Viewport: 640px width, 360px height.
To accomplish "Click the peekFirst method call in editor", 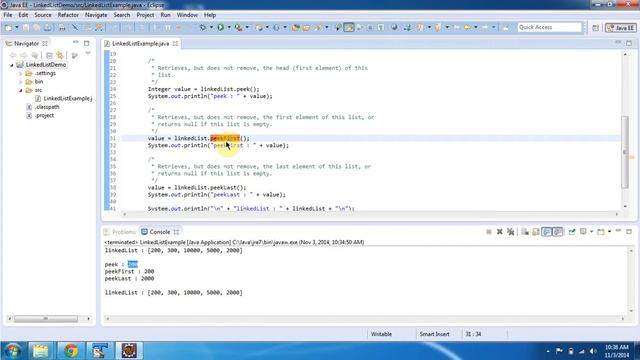I will tap(225, 138).
